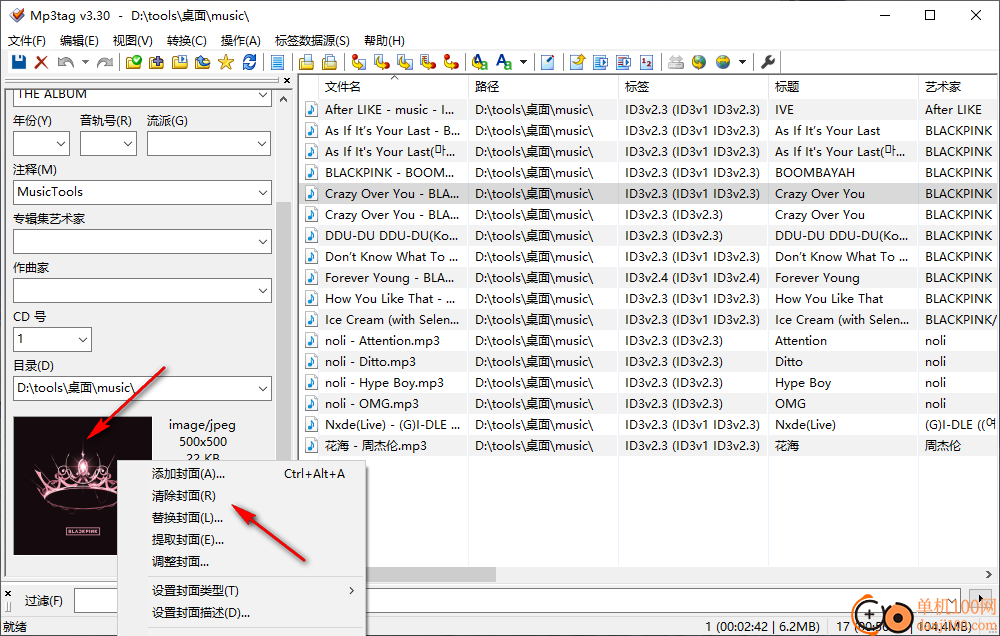Click the Change directory folder icon with checkmark
The width and height of the screenshot is (1000, 636).
coord(133,62)
